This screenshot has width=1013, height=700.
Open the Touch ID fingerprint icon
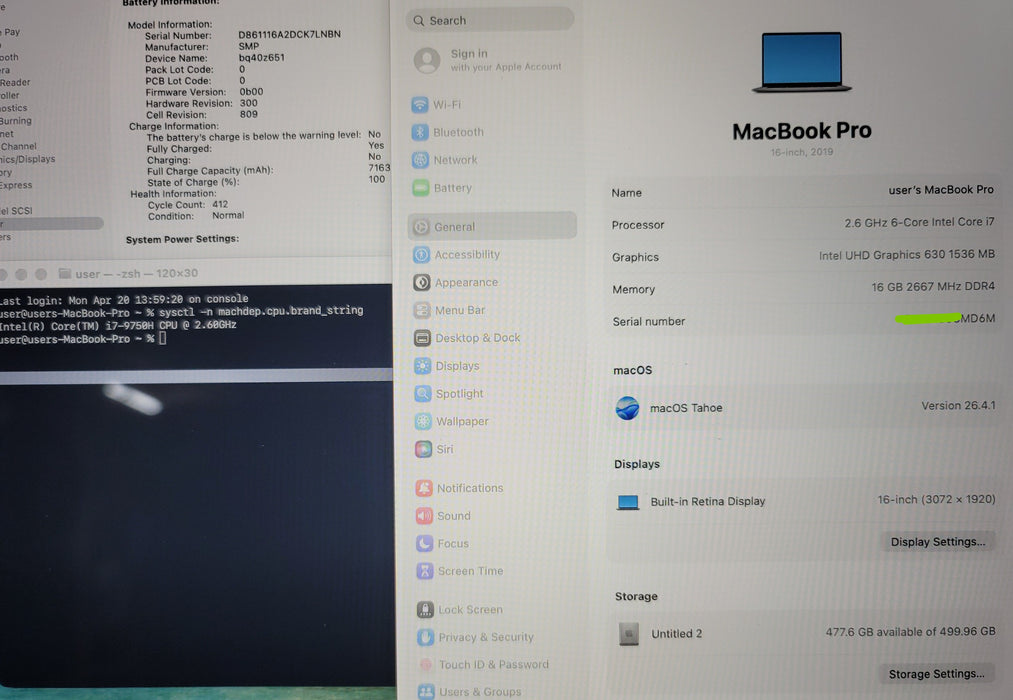[426, 664]
